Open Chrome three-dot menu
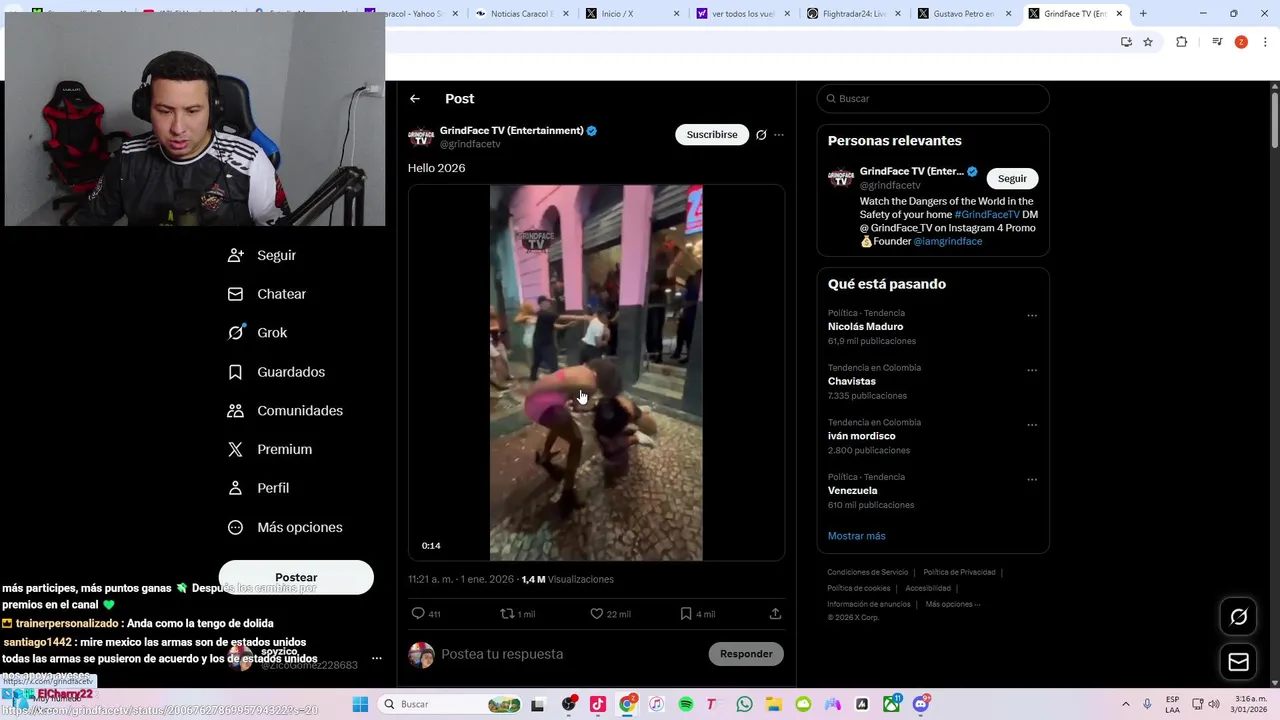The height and width of the screenshot is (720, 1280). tap(1266, 42)
